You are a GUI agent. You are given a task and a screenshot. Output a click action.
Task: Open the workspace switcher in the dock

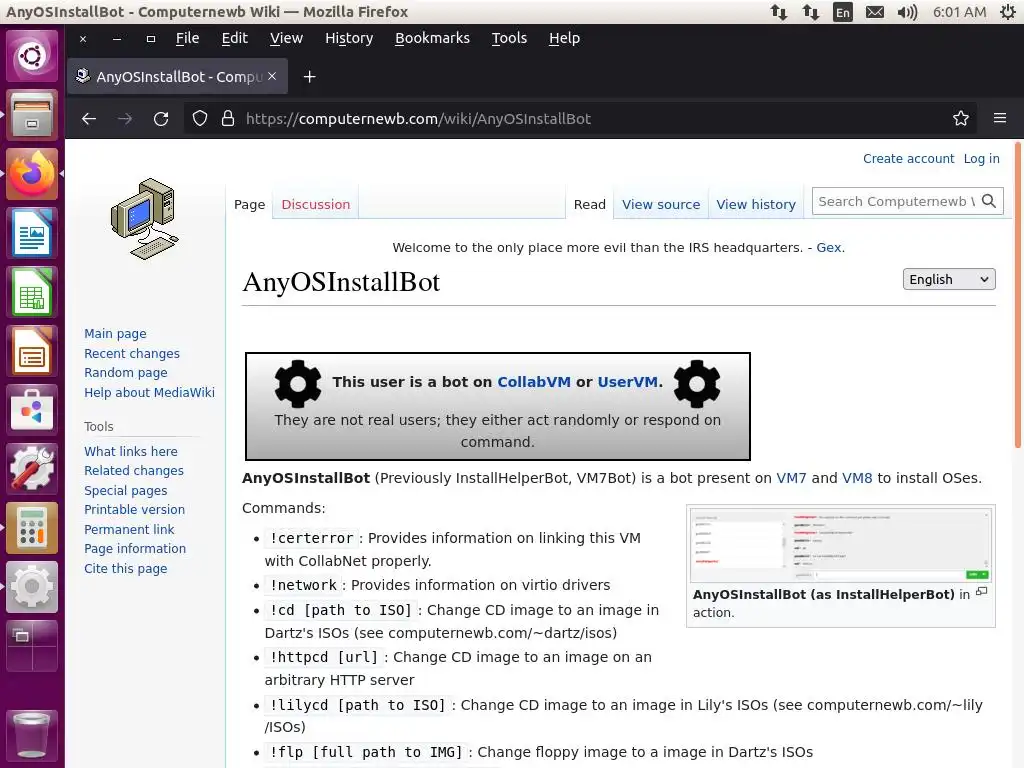click(x=31, y=645)
